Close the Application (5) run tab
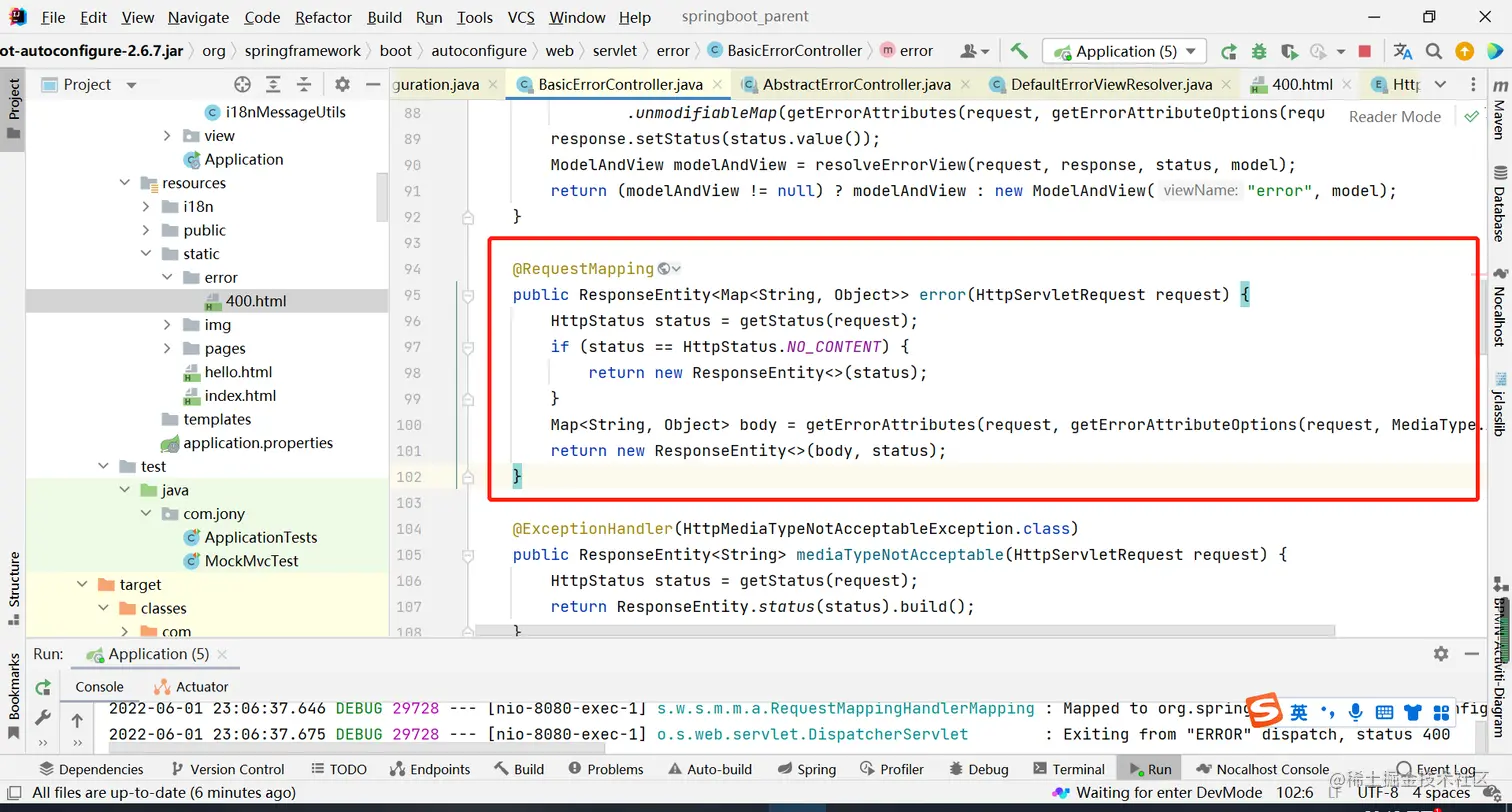Viewport: 1512px width, 812px height. [x=223, y=655]
